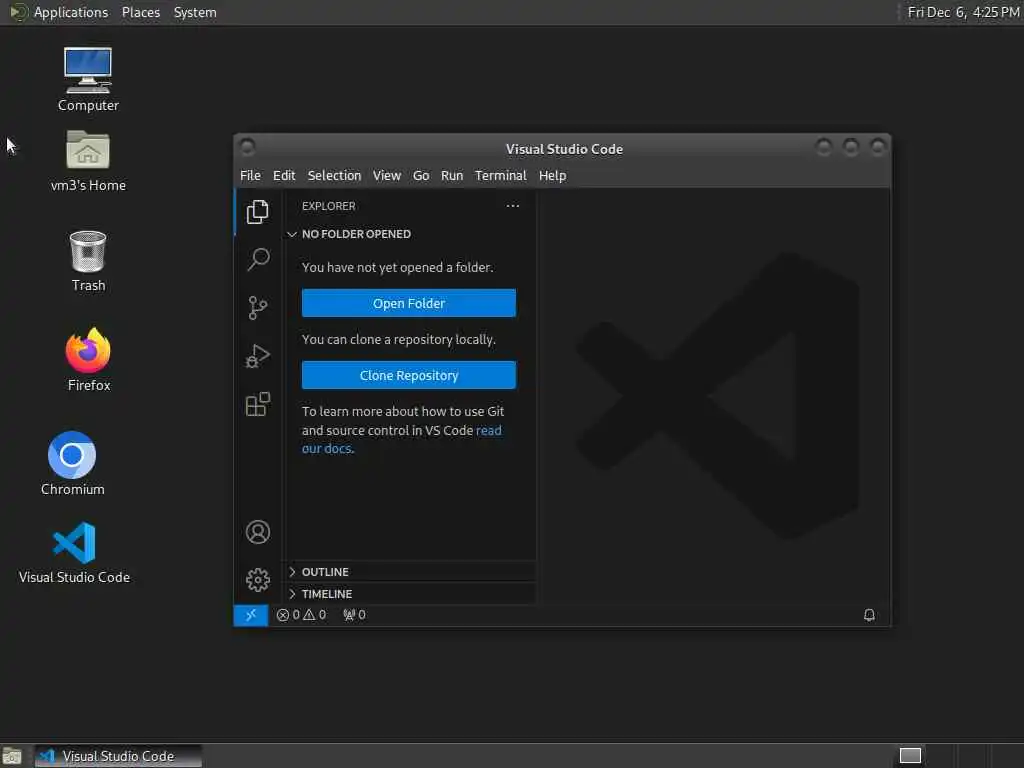Open Explorer views and more actions ellipsis

513,206
